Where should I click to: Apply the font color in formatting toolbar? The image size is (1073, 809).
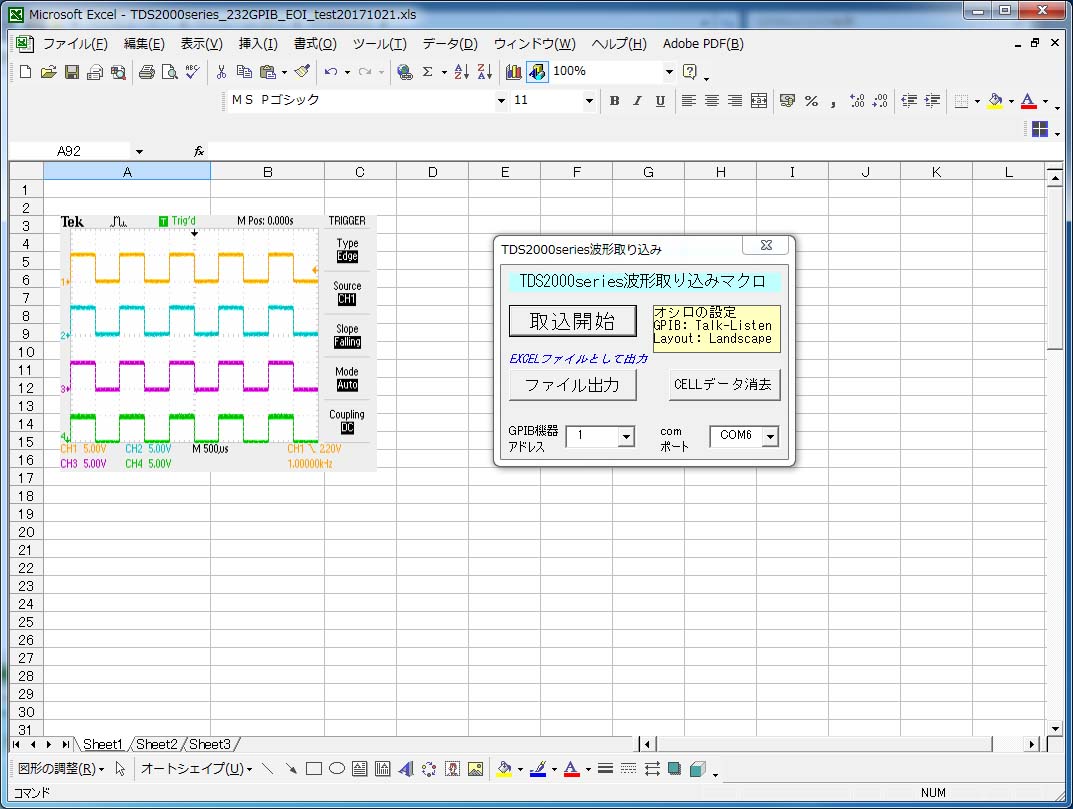(1028, 101)
